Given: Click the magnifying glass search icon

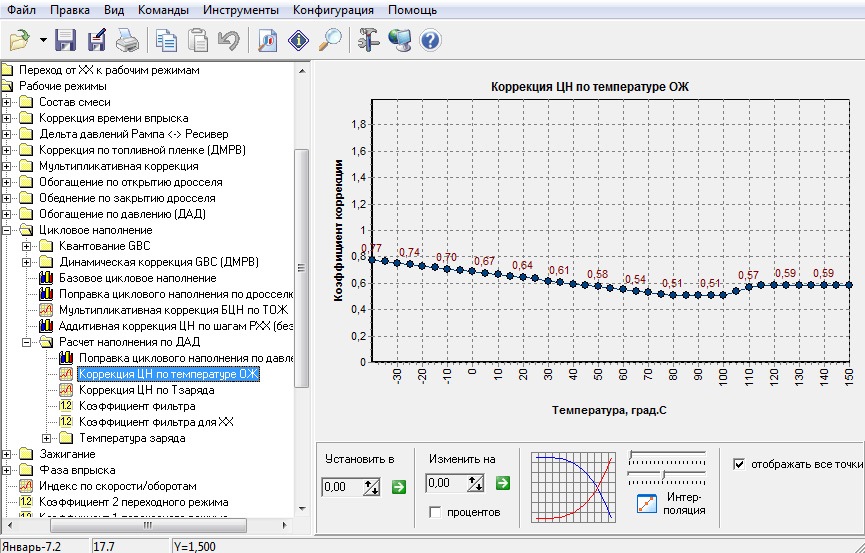Looking at the screenshot, I should coord(330,40).
